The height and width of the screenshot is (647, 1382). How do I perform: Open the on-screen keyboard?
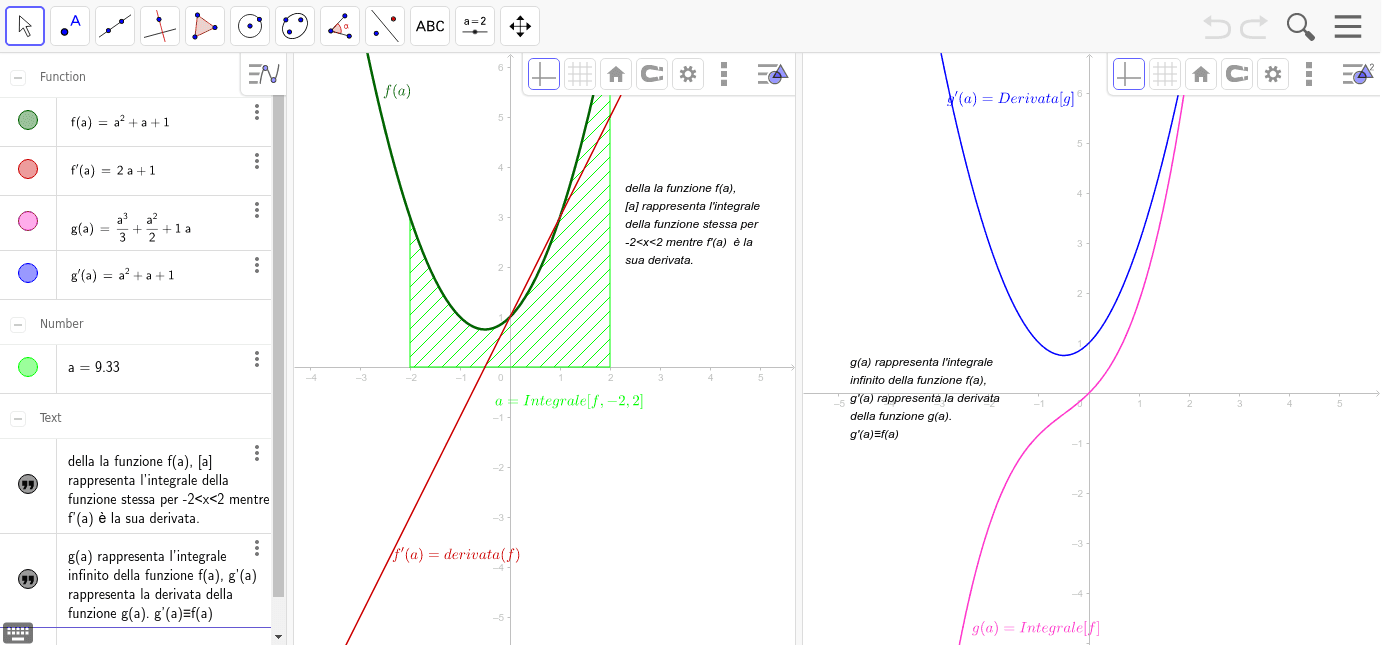(x=18, y=632)
